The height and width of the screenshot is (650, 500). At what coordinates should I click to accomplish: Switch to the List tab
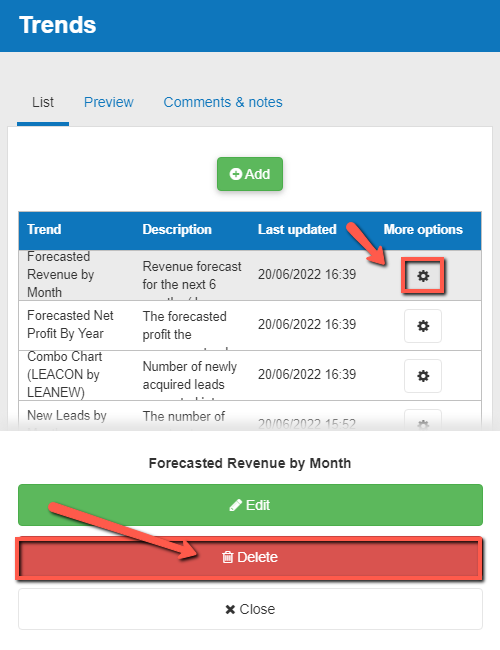[x=43, y=102]
